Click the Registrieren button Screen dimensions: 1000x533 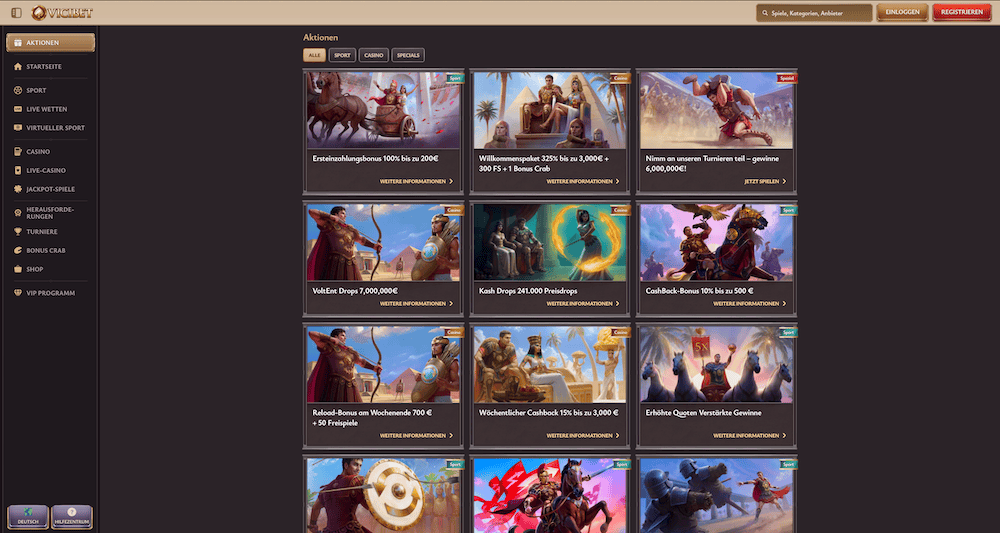point(962,12)
